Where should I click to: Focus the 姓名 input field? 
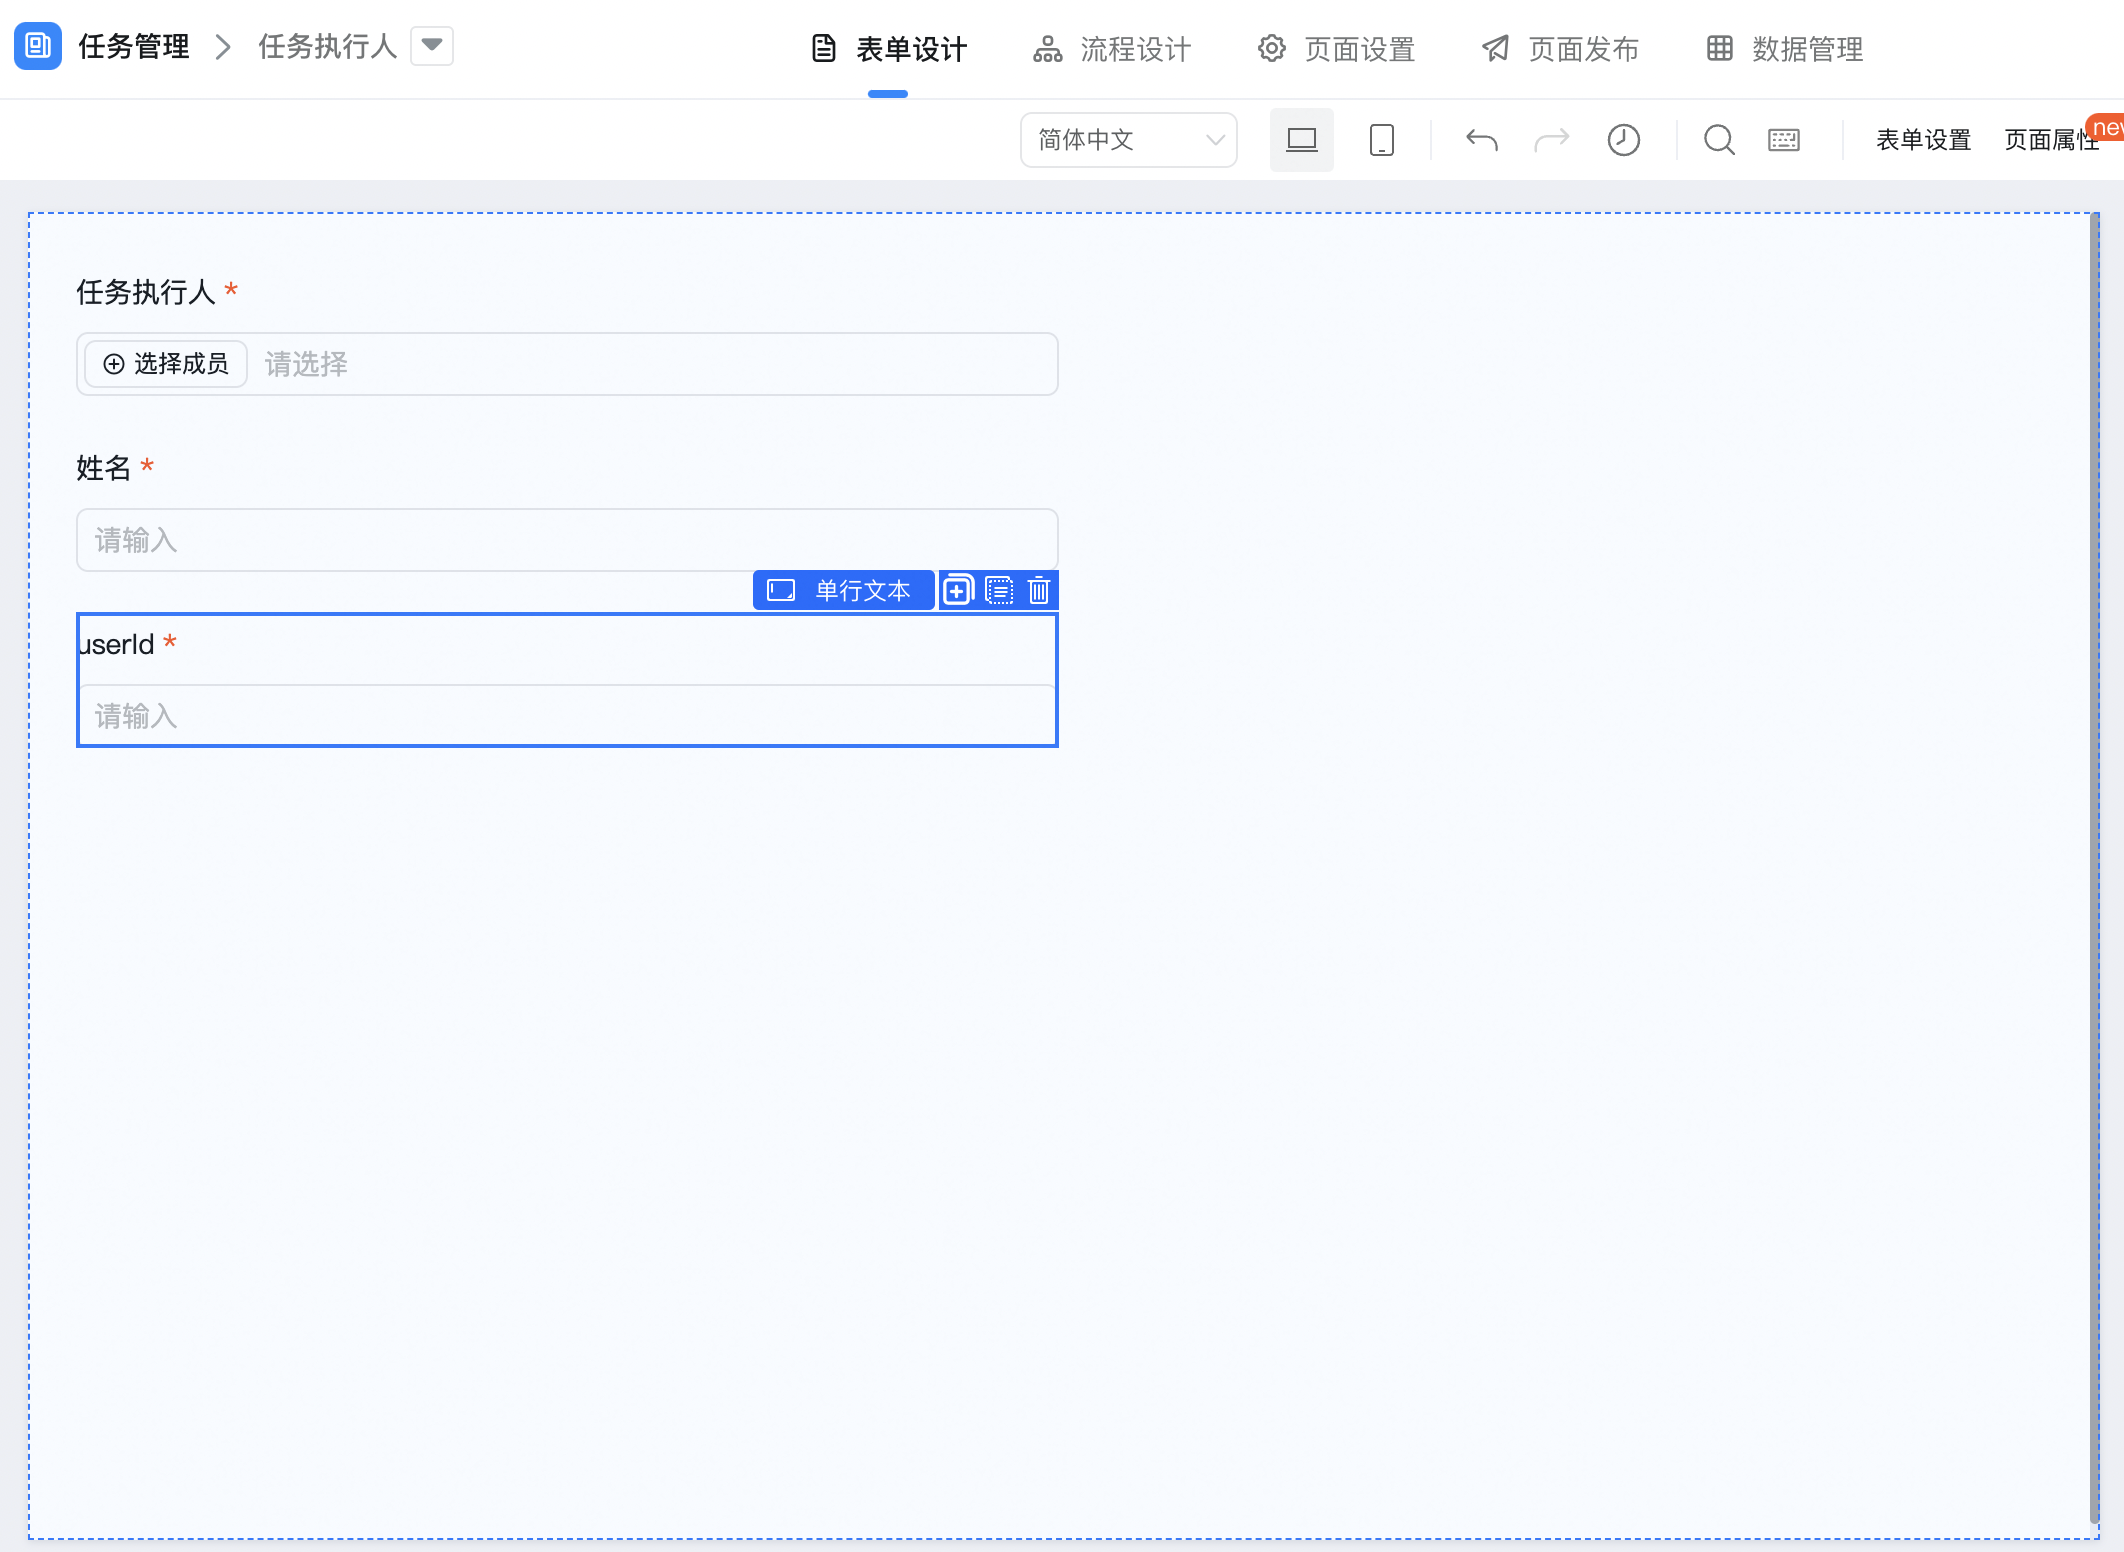click(x=567, y=540)
